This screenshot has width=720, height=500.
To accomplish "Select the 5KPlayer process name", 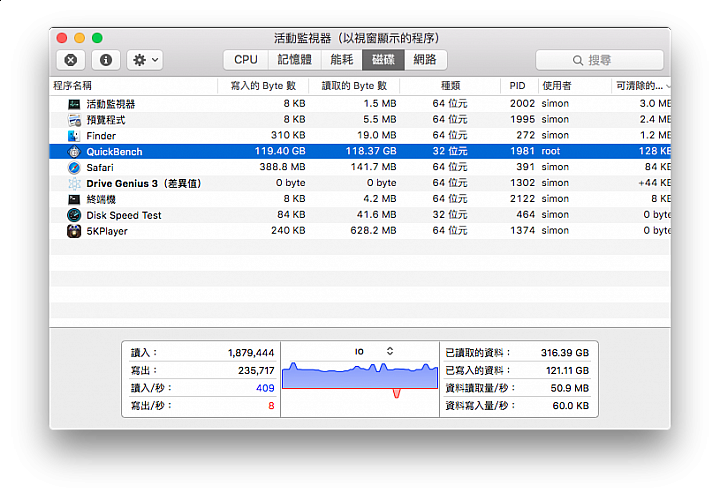I will (107, 231).
